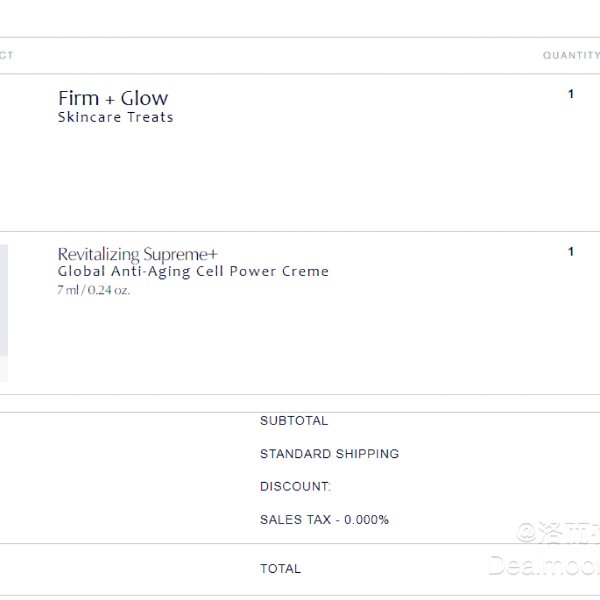The image size is (600, 600).
Task: Click the STANDARD SHIPPING label
Action: [329, 454]
